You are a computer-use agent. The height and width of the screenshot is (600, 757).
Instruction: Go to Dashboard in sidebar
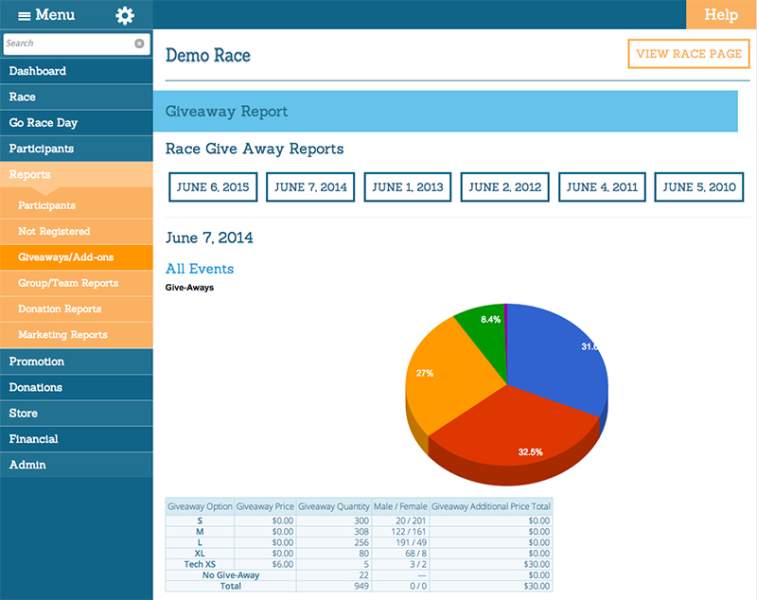tap(37, 71)
